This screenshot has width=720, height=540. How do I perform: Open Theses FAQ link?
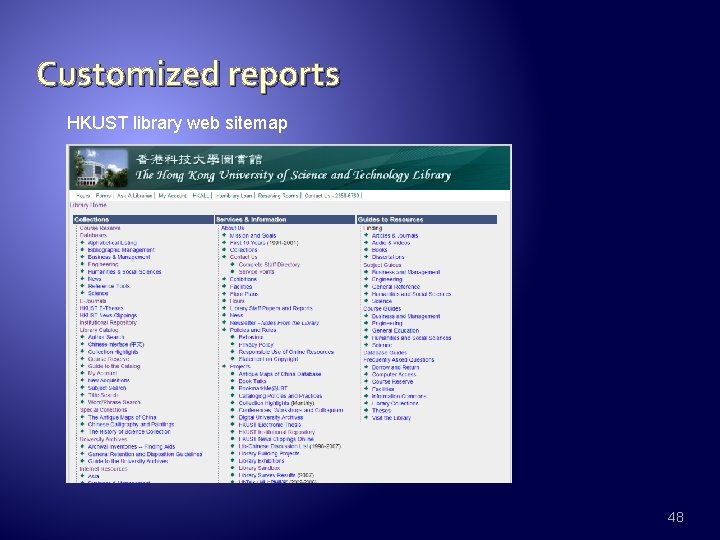click(x=381, y=411)
